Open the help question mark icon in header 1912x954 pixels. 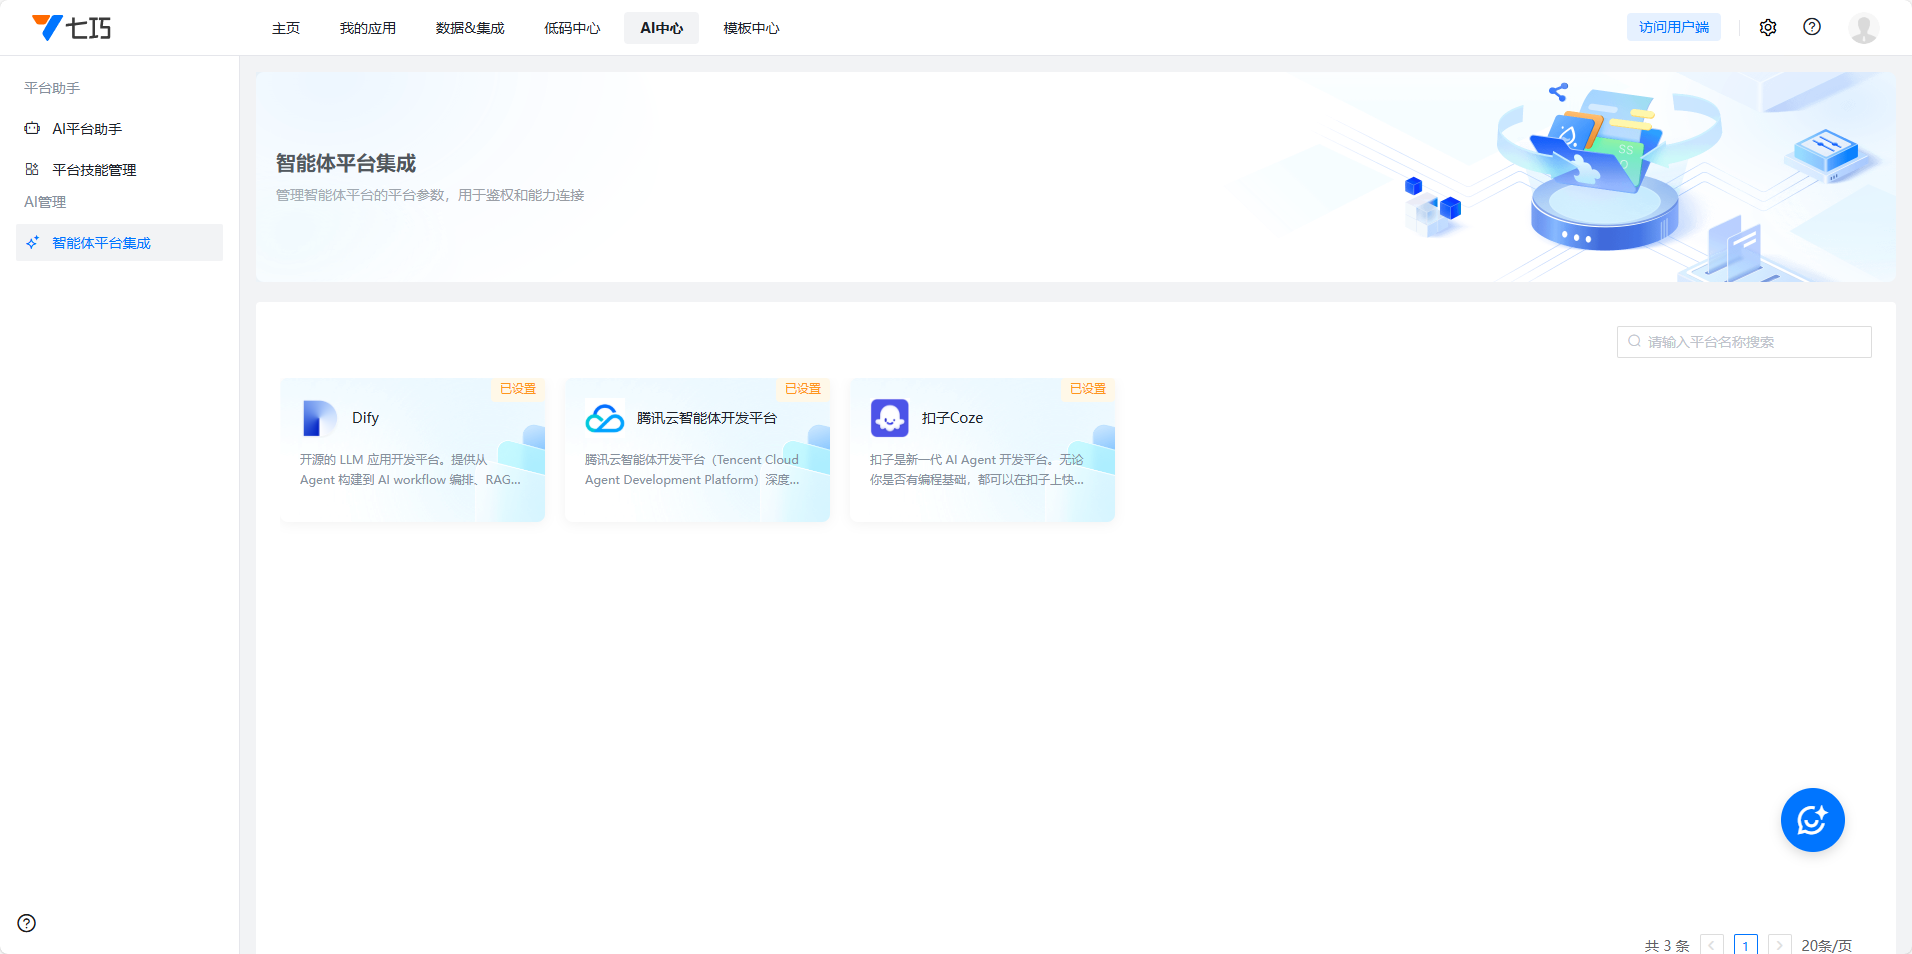click(x=1812, y=27)
